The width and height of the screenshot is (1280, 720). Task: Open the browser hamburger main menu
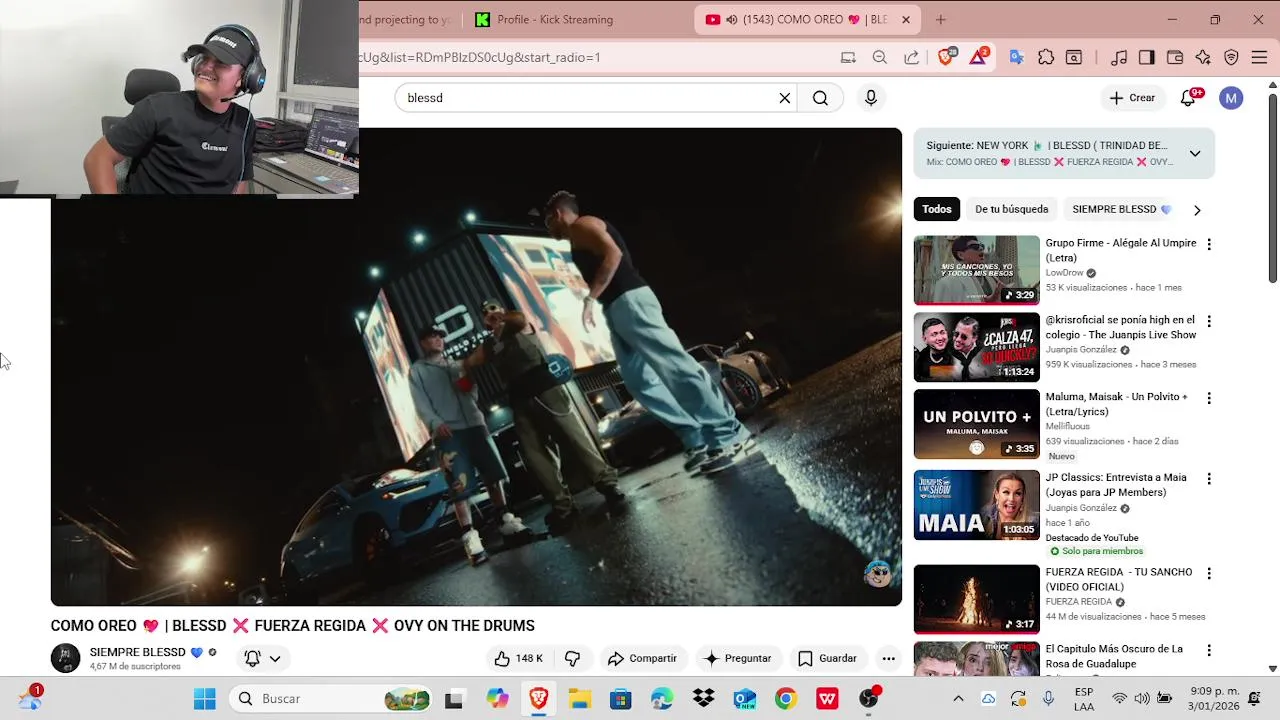pos(1259,57)
